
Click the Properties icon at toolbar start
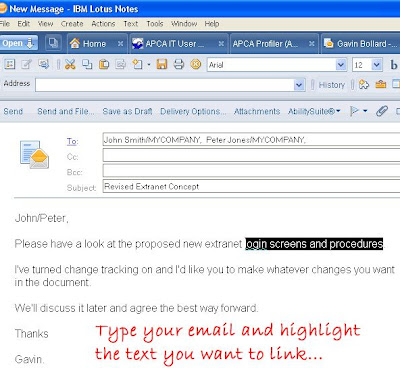click(9, 64)
